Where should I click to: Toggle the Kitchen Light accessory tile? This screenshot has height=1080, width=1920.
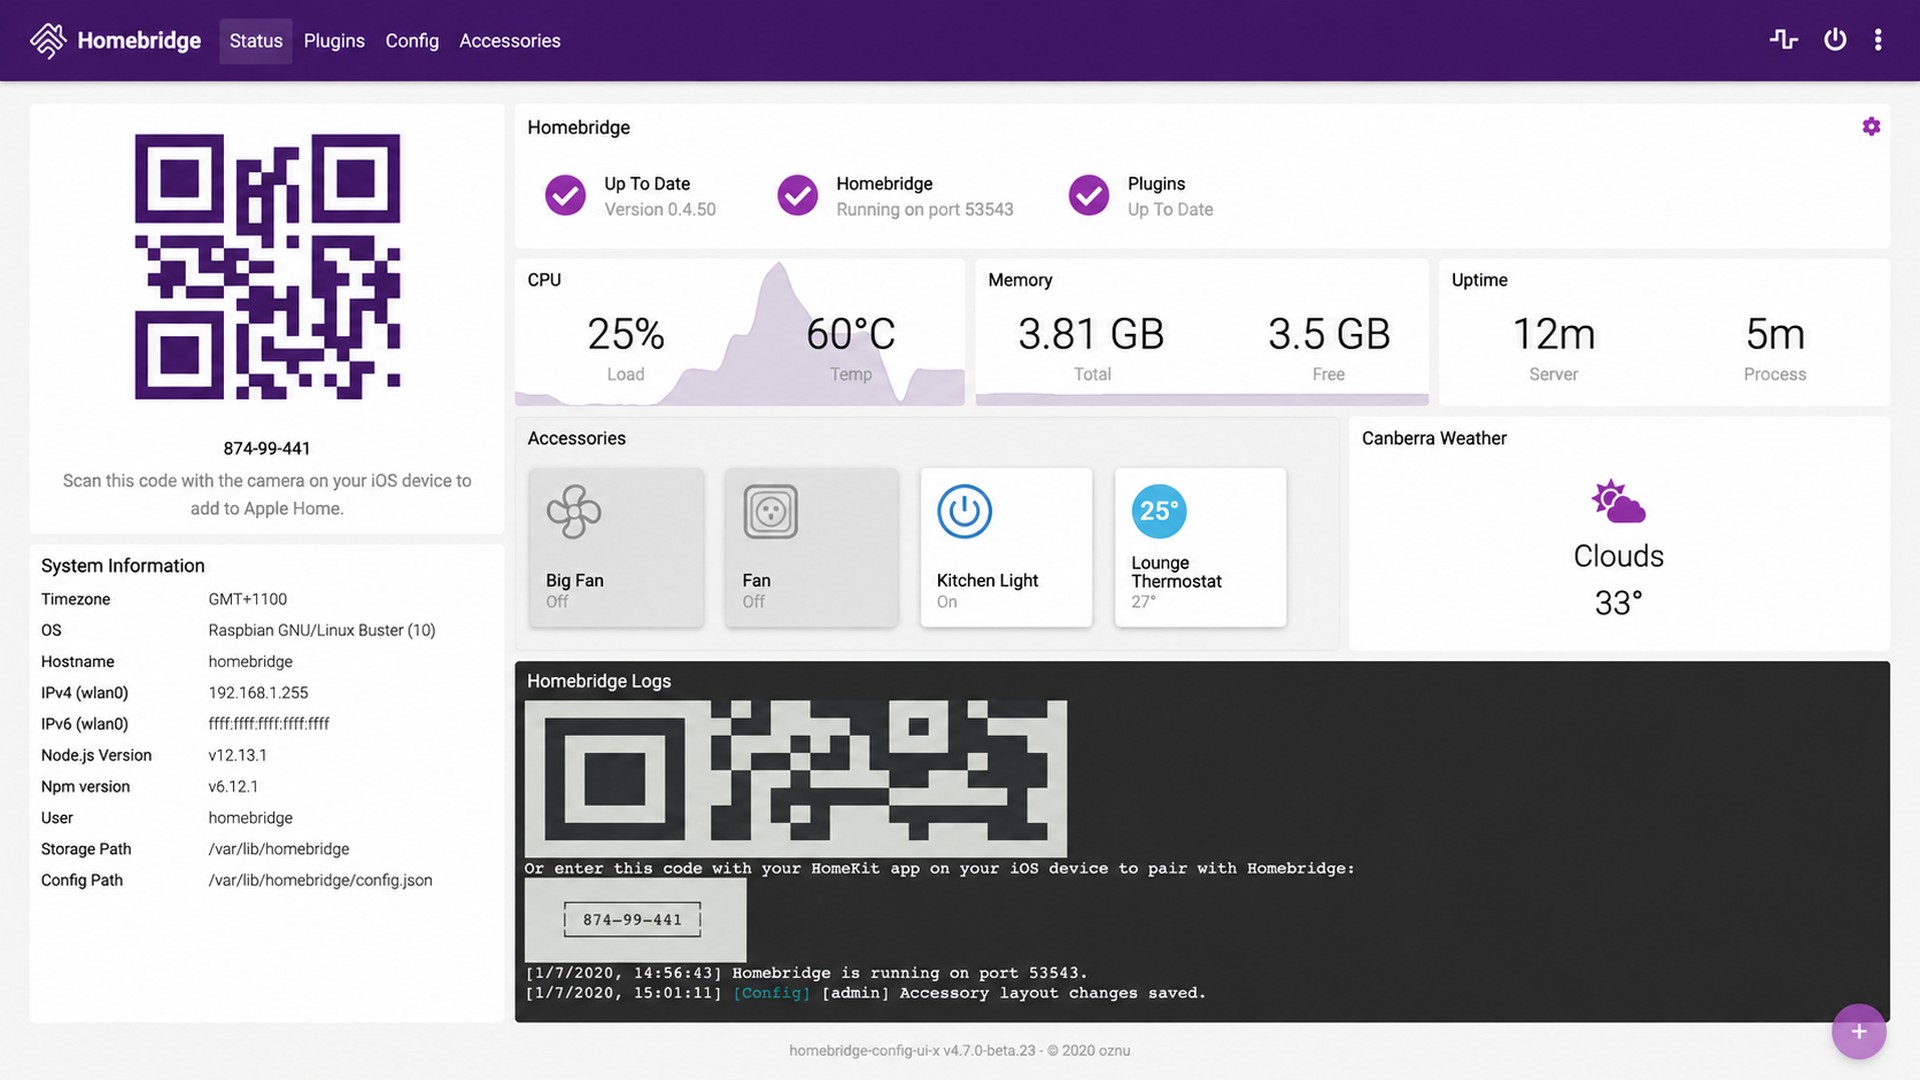[x=1006, y=548]
